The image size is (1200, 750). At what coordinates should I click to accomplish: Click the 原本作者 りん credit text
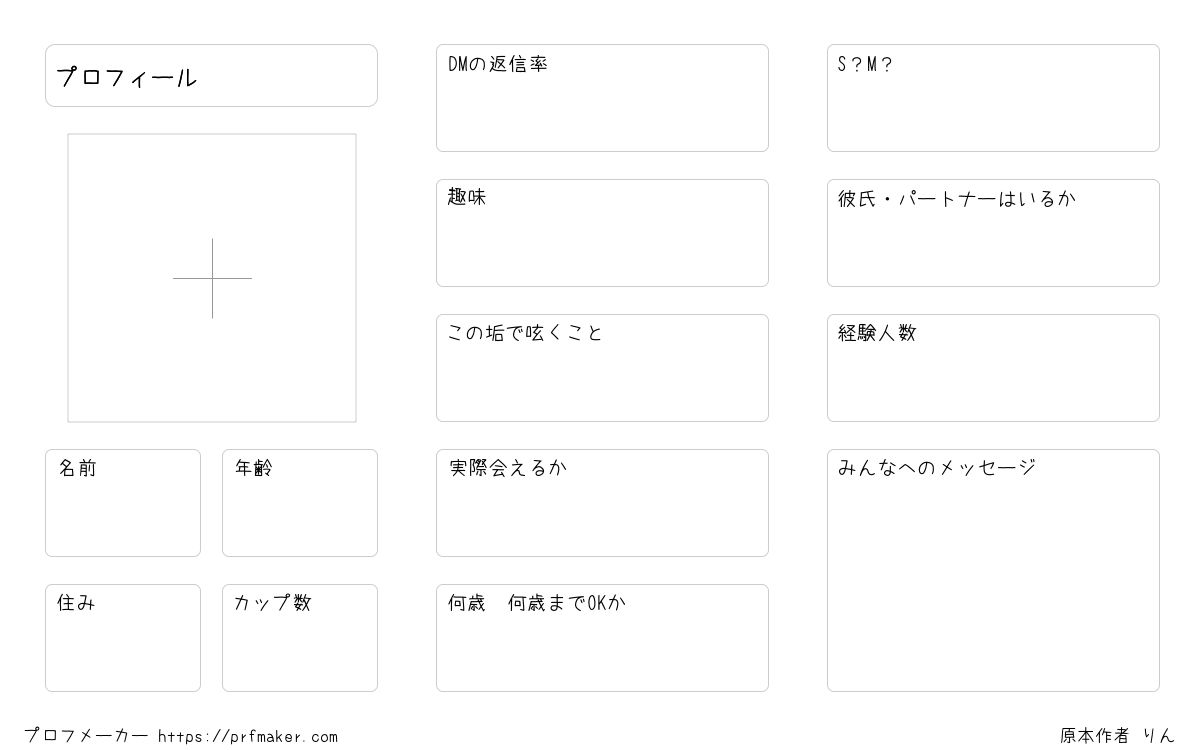1117,736
